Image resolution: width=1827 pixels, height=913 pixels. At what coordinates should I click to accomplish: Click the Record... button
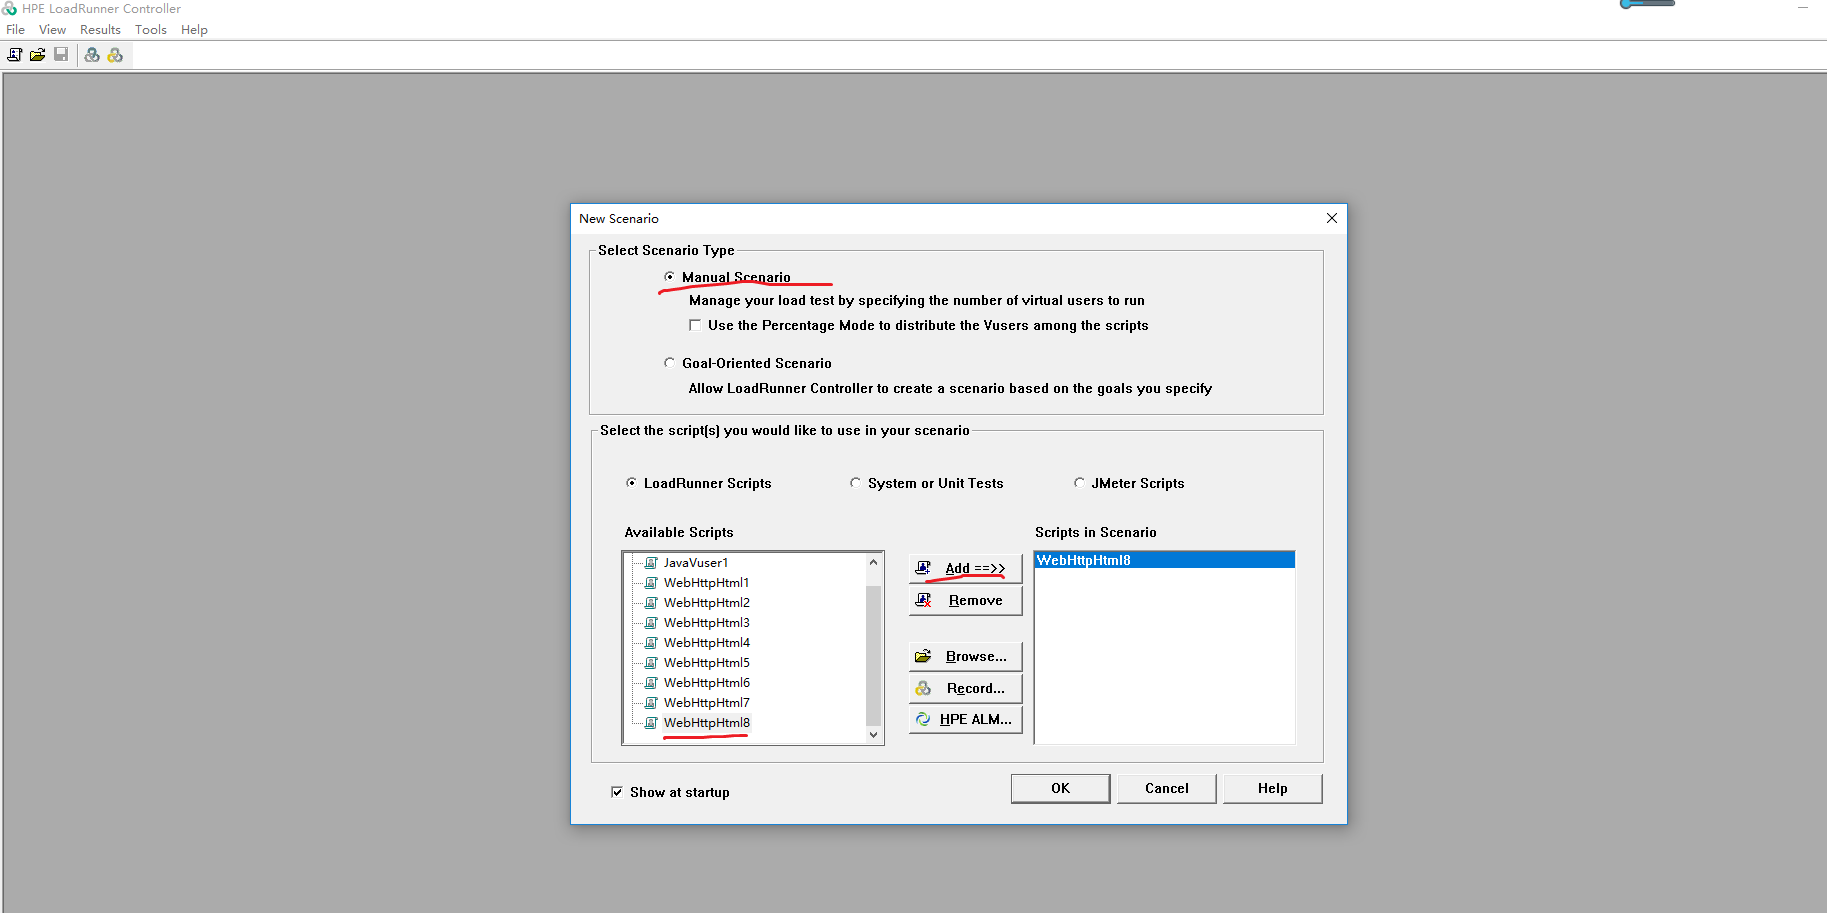click(x=965, y=688)
